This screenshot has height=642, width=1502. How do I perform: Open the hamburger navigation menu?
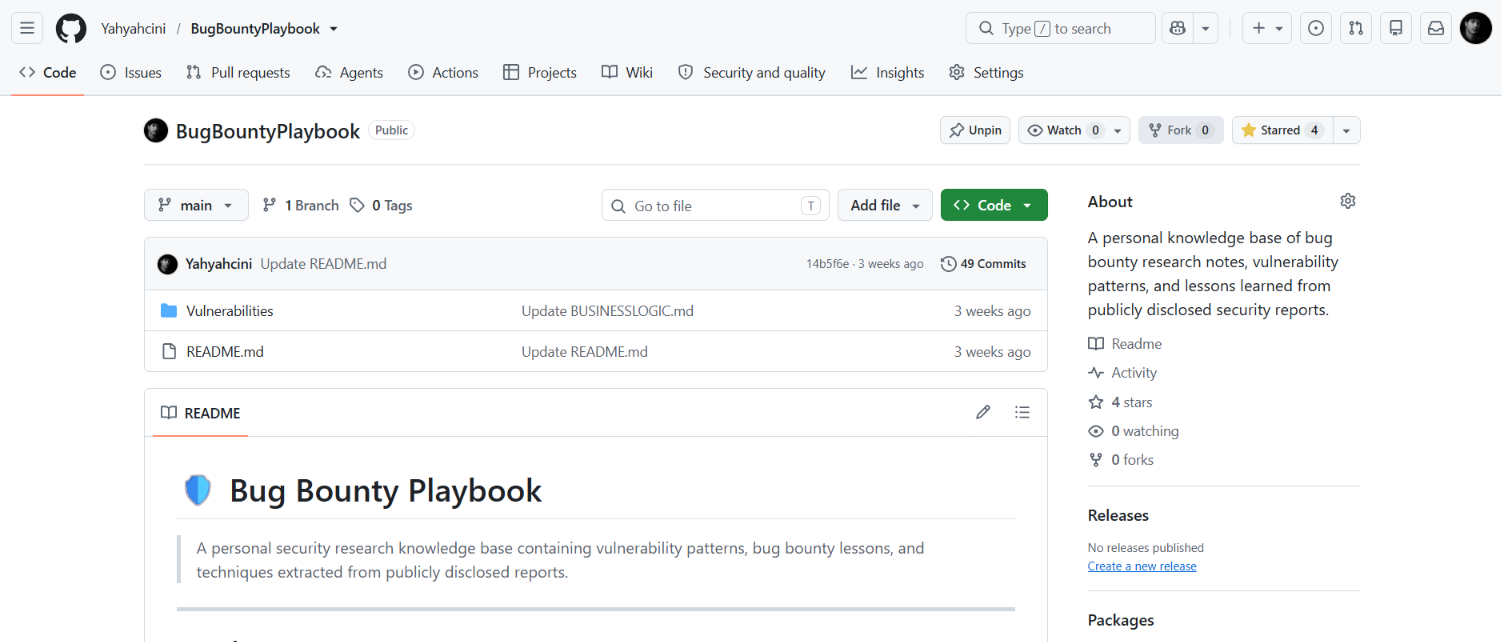tap(27, 28)
